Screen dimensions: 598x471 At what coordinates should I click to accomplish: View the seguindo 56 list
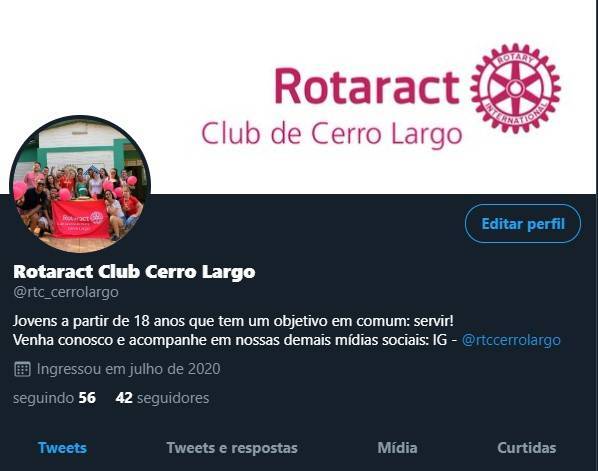click(x=54, y=398)
